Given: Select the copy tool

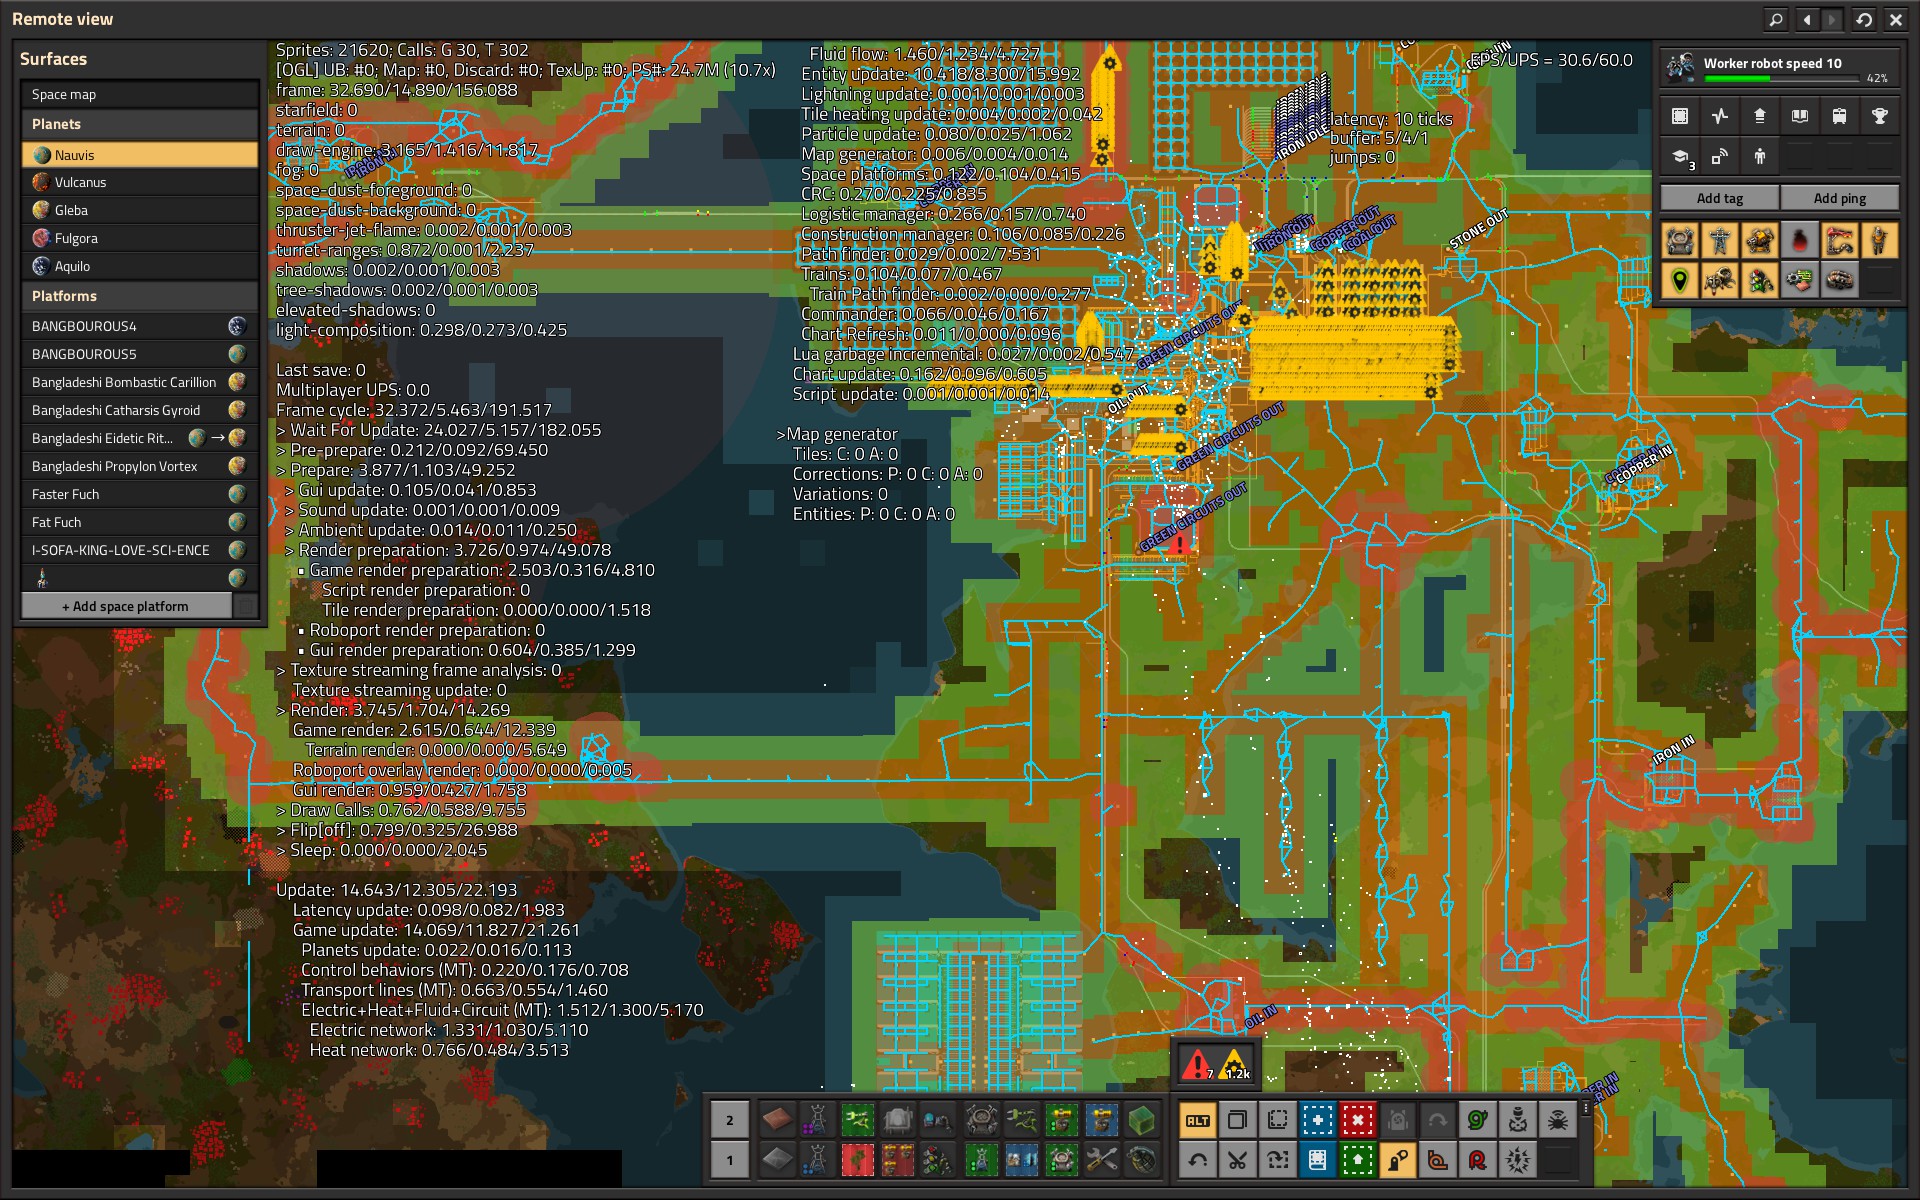Looking at the screenshot, I should point(1238,1121).
